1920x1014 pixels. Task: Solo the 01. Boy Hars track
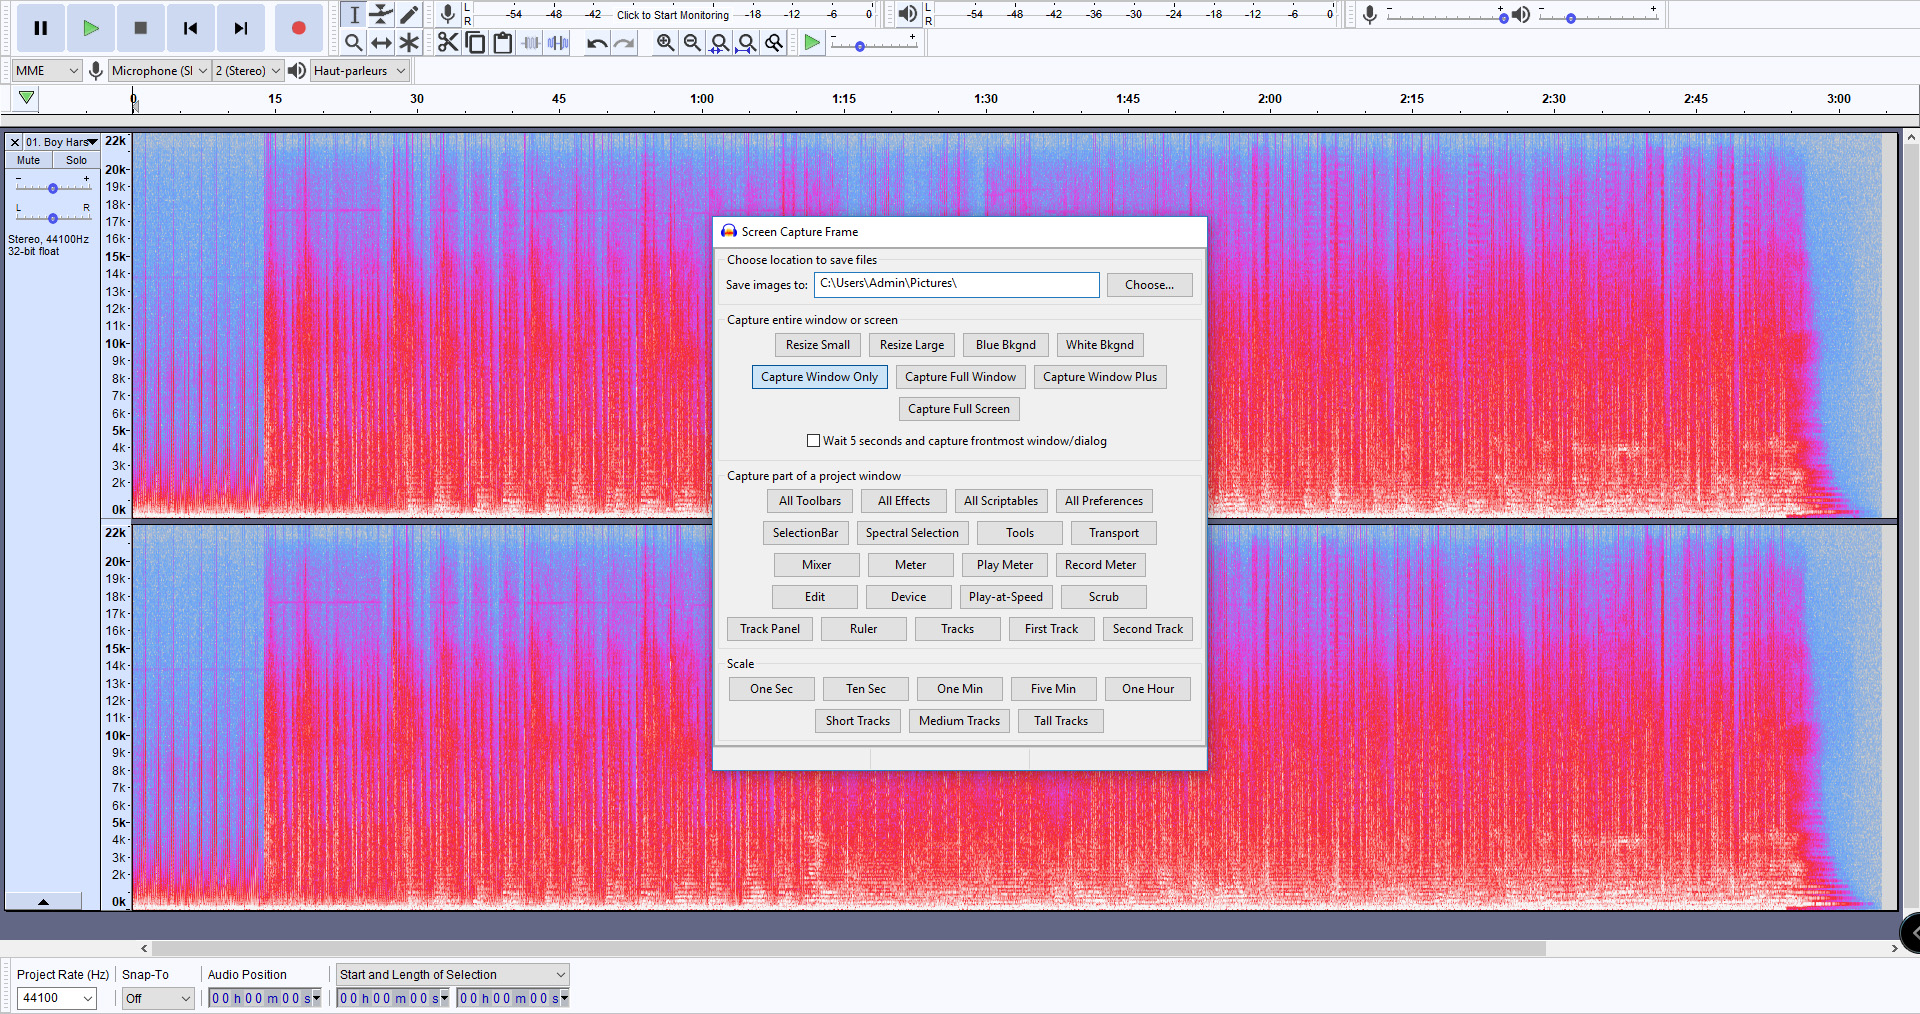tap(76, 160)
